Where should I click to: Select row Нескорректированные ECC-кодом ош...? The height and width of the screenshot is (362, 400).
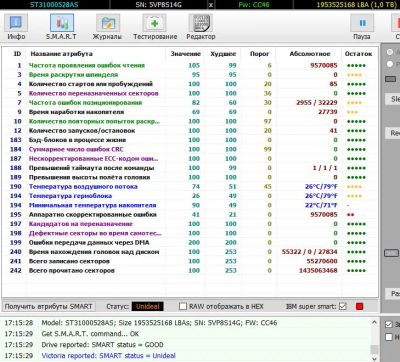(x=190, y=159)
